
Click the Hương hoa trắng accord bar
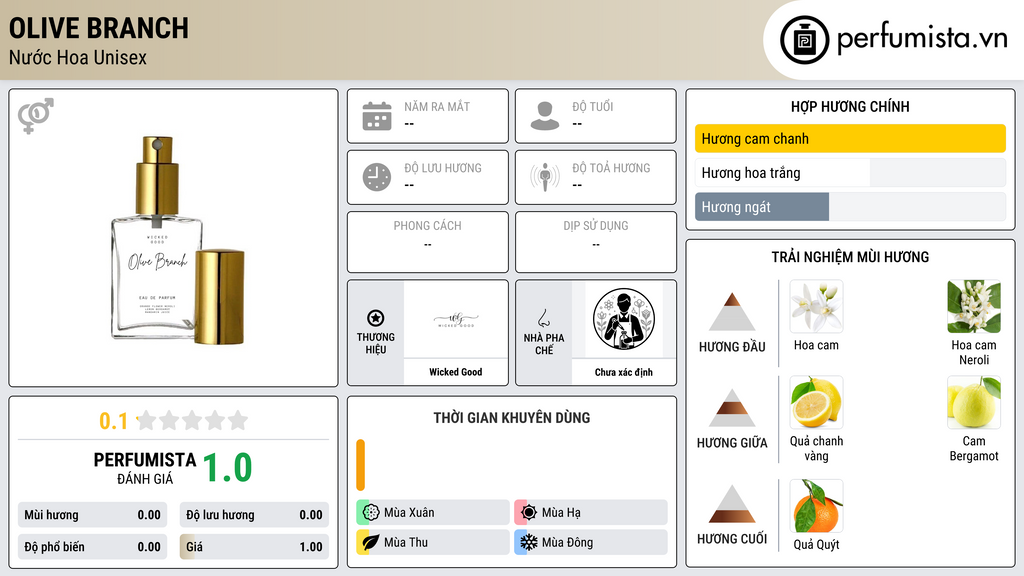coord(850,173)
